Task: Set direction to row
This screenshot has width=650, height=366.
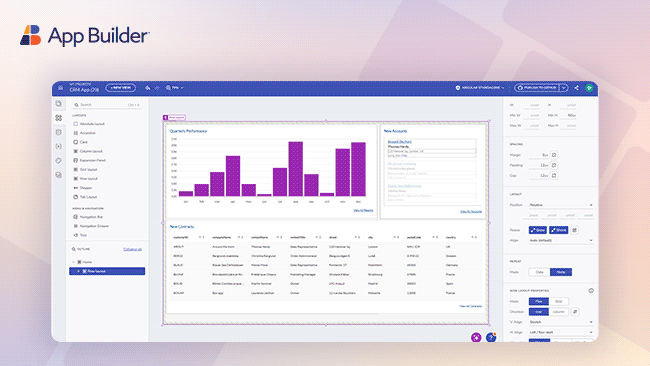Action: pos(538,312)
